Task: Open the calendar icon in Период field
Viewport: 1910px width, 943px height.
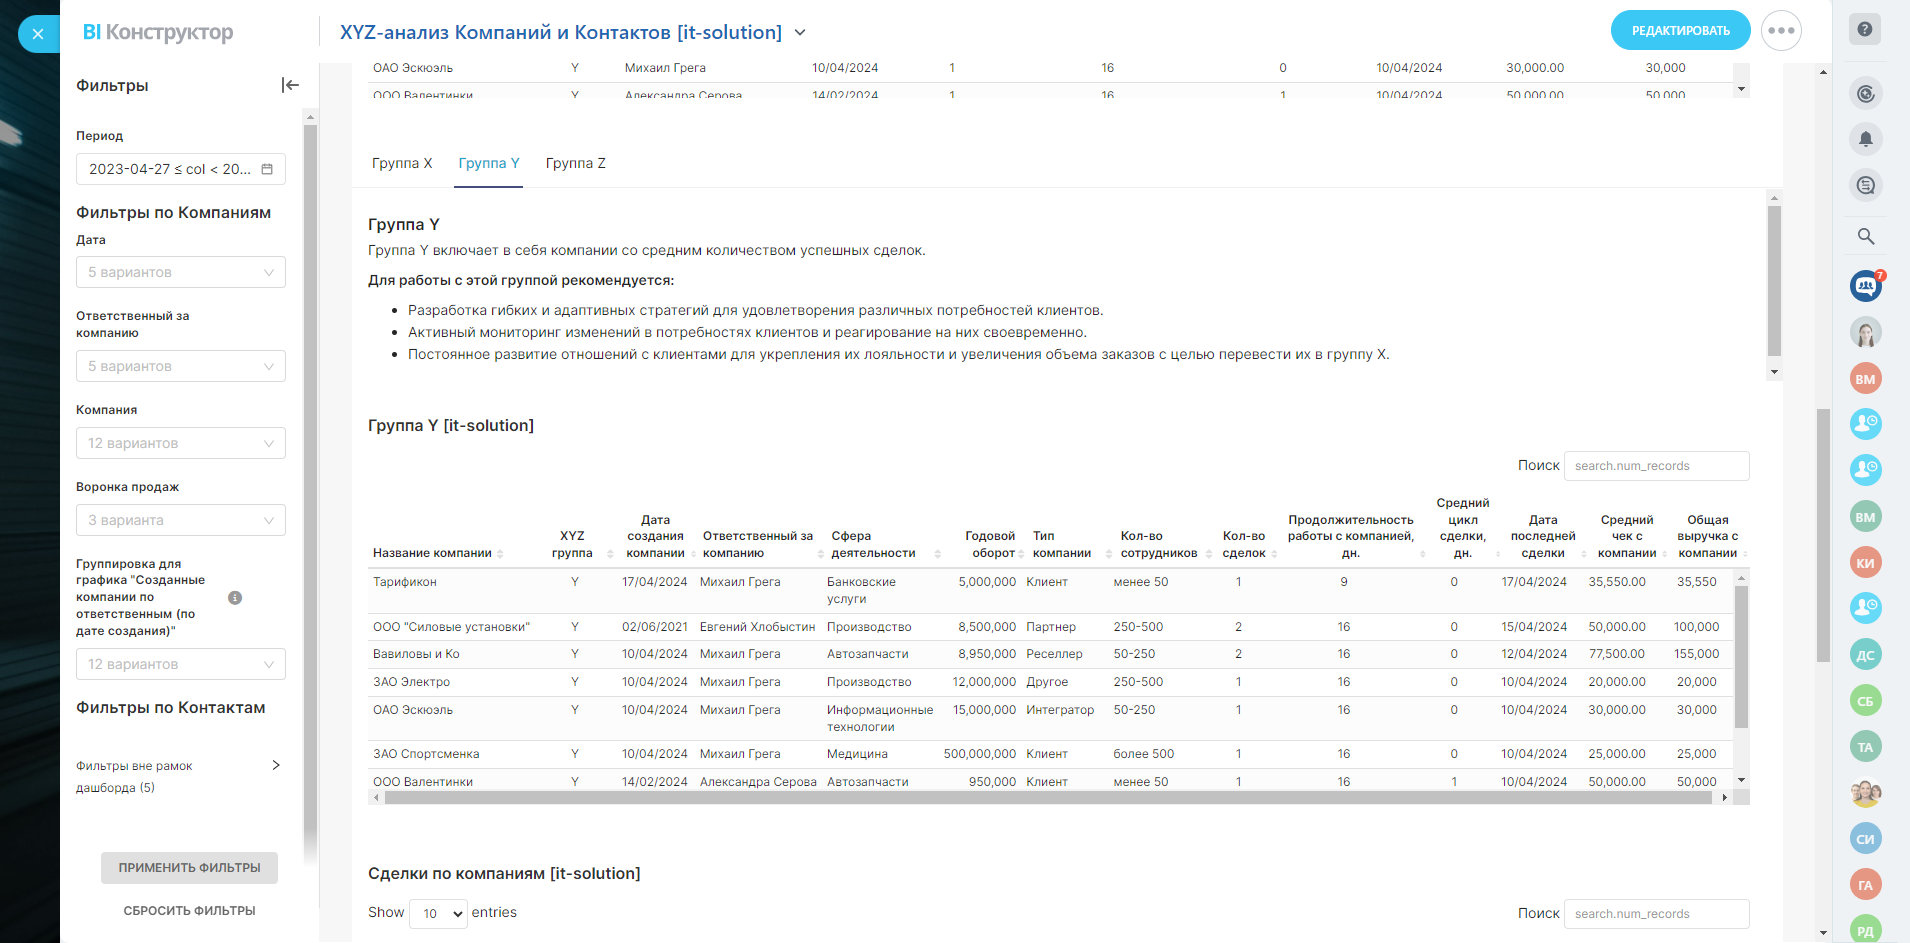Action: [x=267, y=169]
